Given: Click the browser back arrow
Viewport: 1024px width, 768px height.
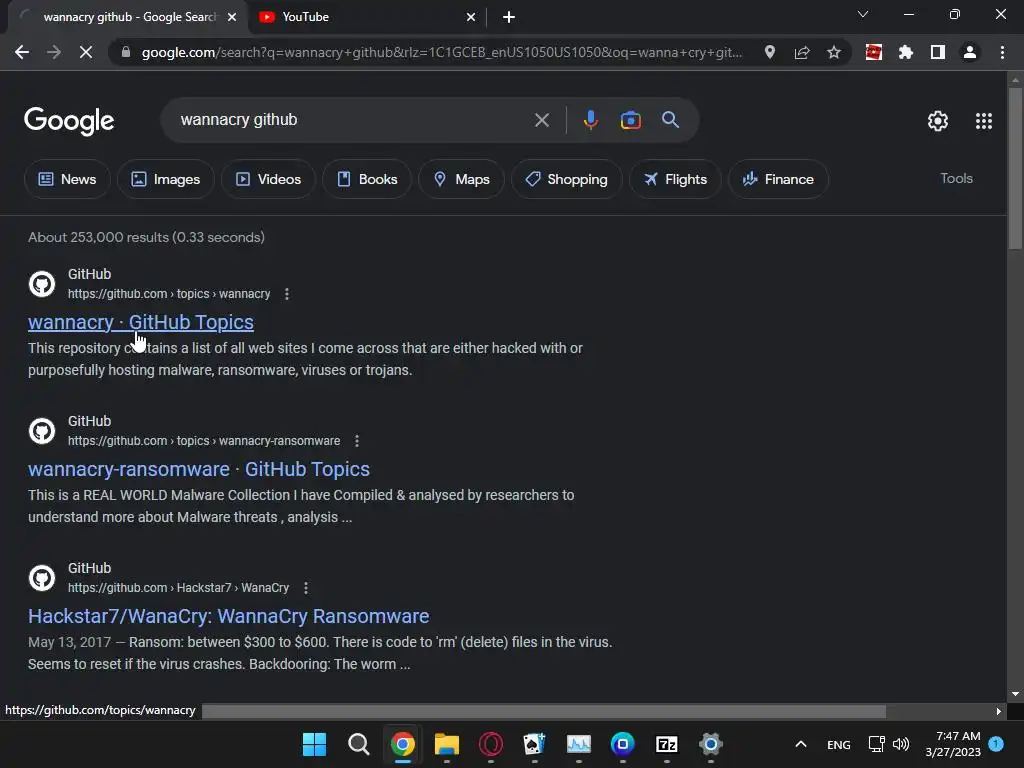Looking at the screenshot, I should coord(22,52).
